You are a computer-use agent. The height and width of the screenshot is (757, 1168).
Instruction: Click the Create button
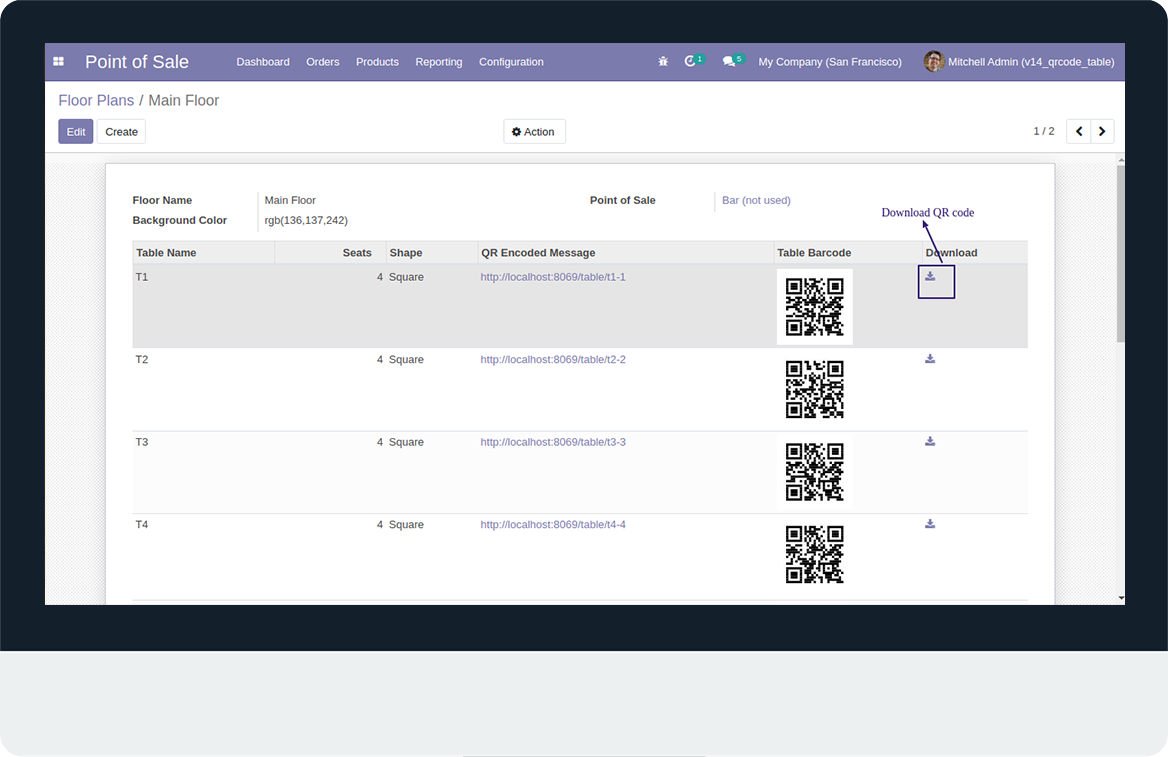(x=121, y=131)
